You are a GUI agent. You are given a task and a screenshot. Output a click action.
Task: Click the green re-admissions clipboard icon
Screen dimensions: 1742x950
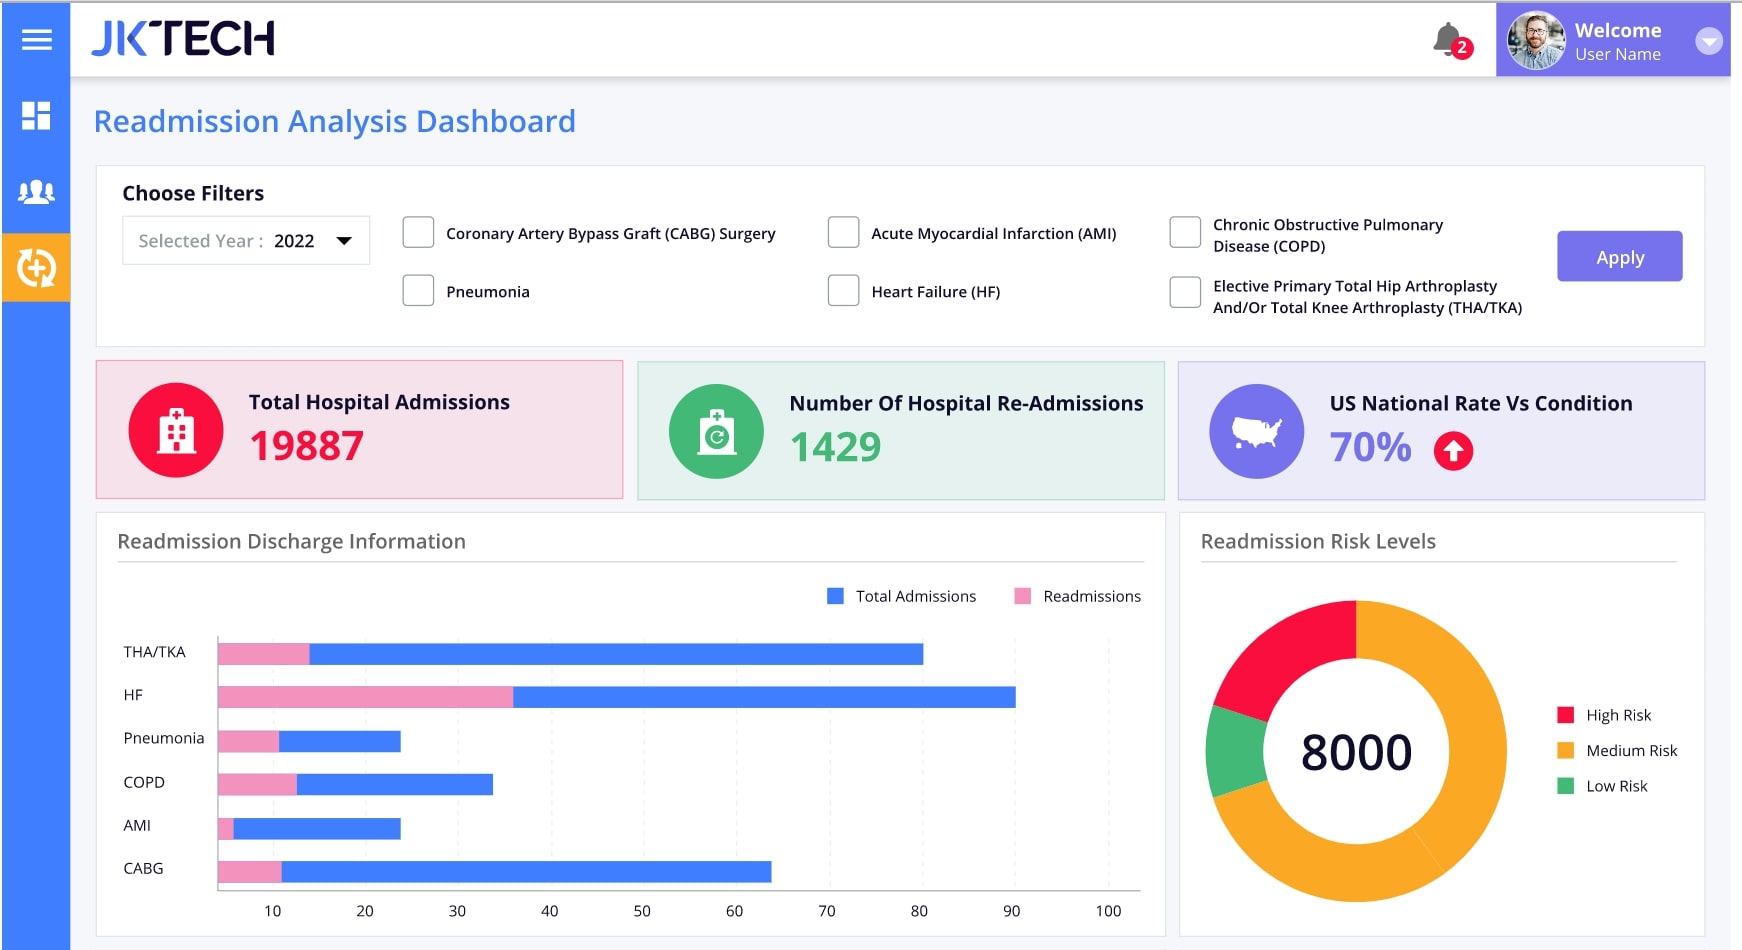point(716,431)
